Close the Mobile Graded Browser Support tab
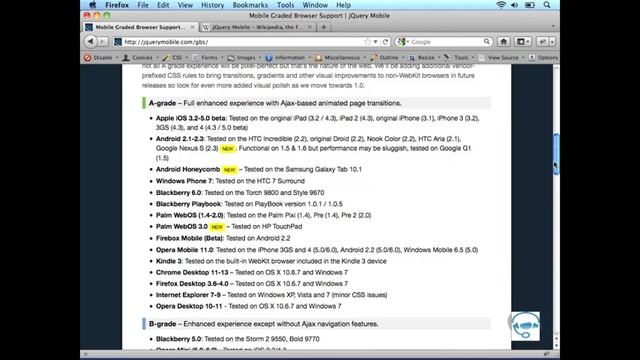The width and height of the screenshot is (640, 360). pos(192,27)
